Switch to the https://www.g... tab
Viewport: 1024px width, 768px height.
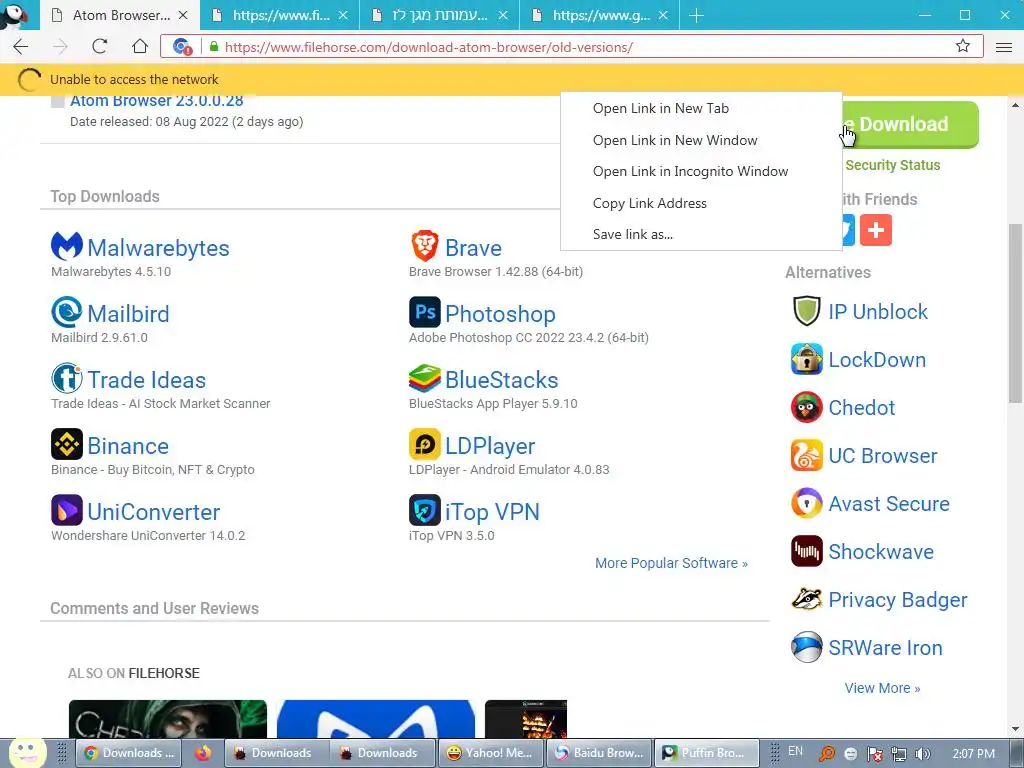tap(600, 15)
